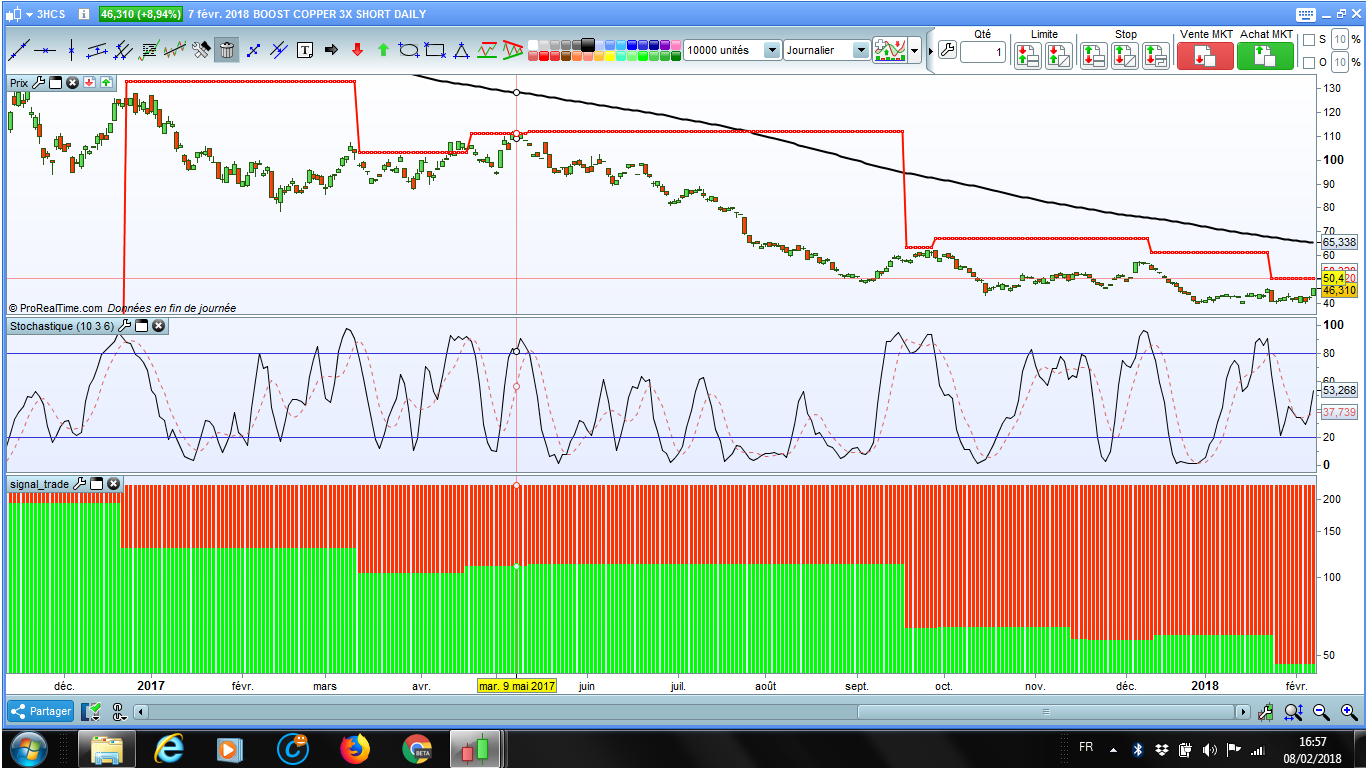The height and width of the screenshot is (768, 1366).
Task: Select the rectangle drawing tool
Action: point(435,50)
